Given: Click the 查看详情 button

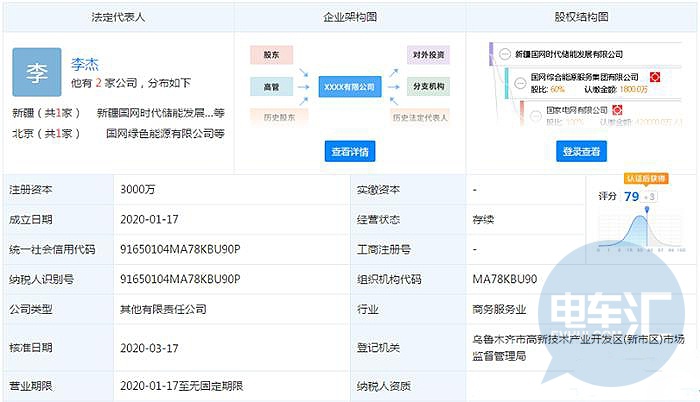Looking at the screenshot, I should pyautogui.click(x=350, y=151).
